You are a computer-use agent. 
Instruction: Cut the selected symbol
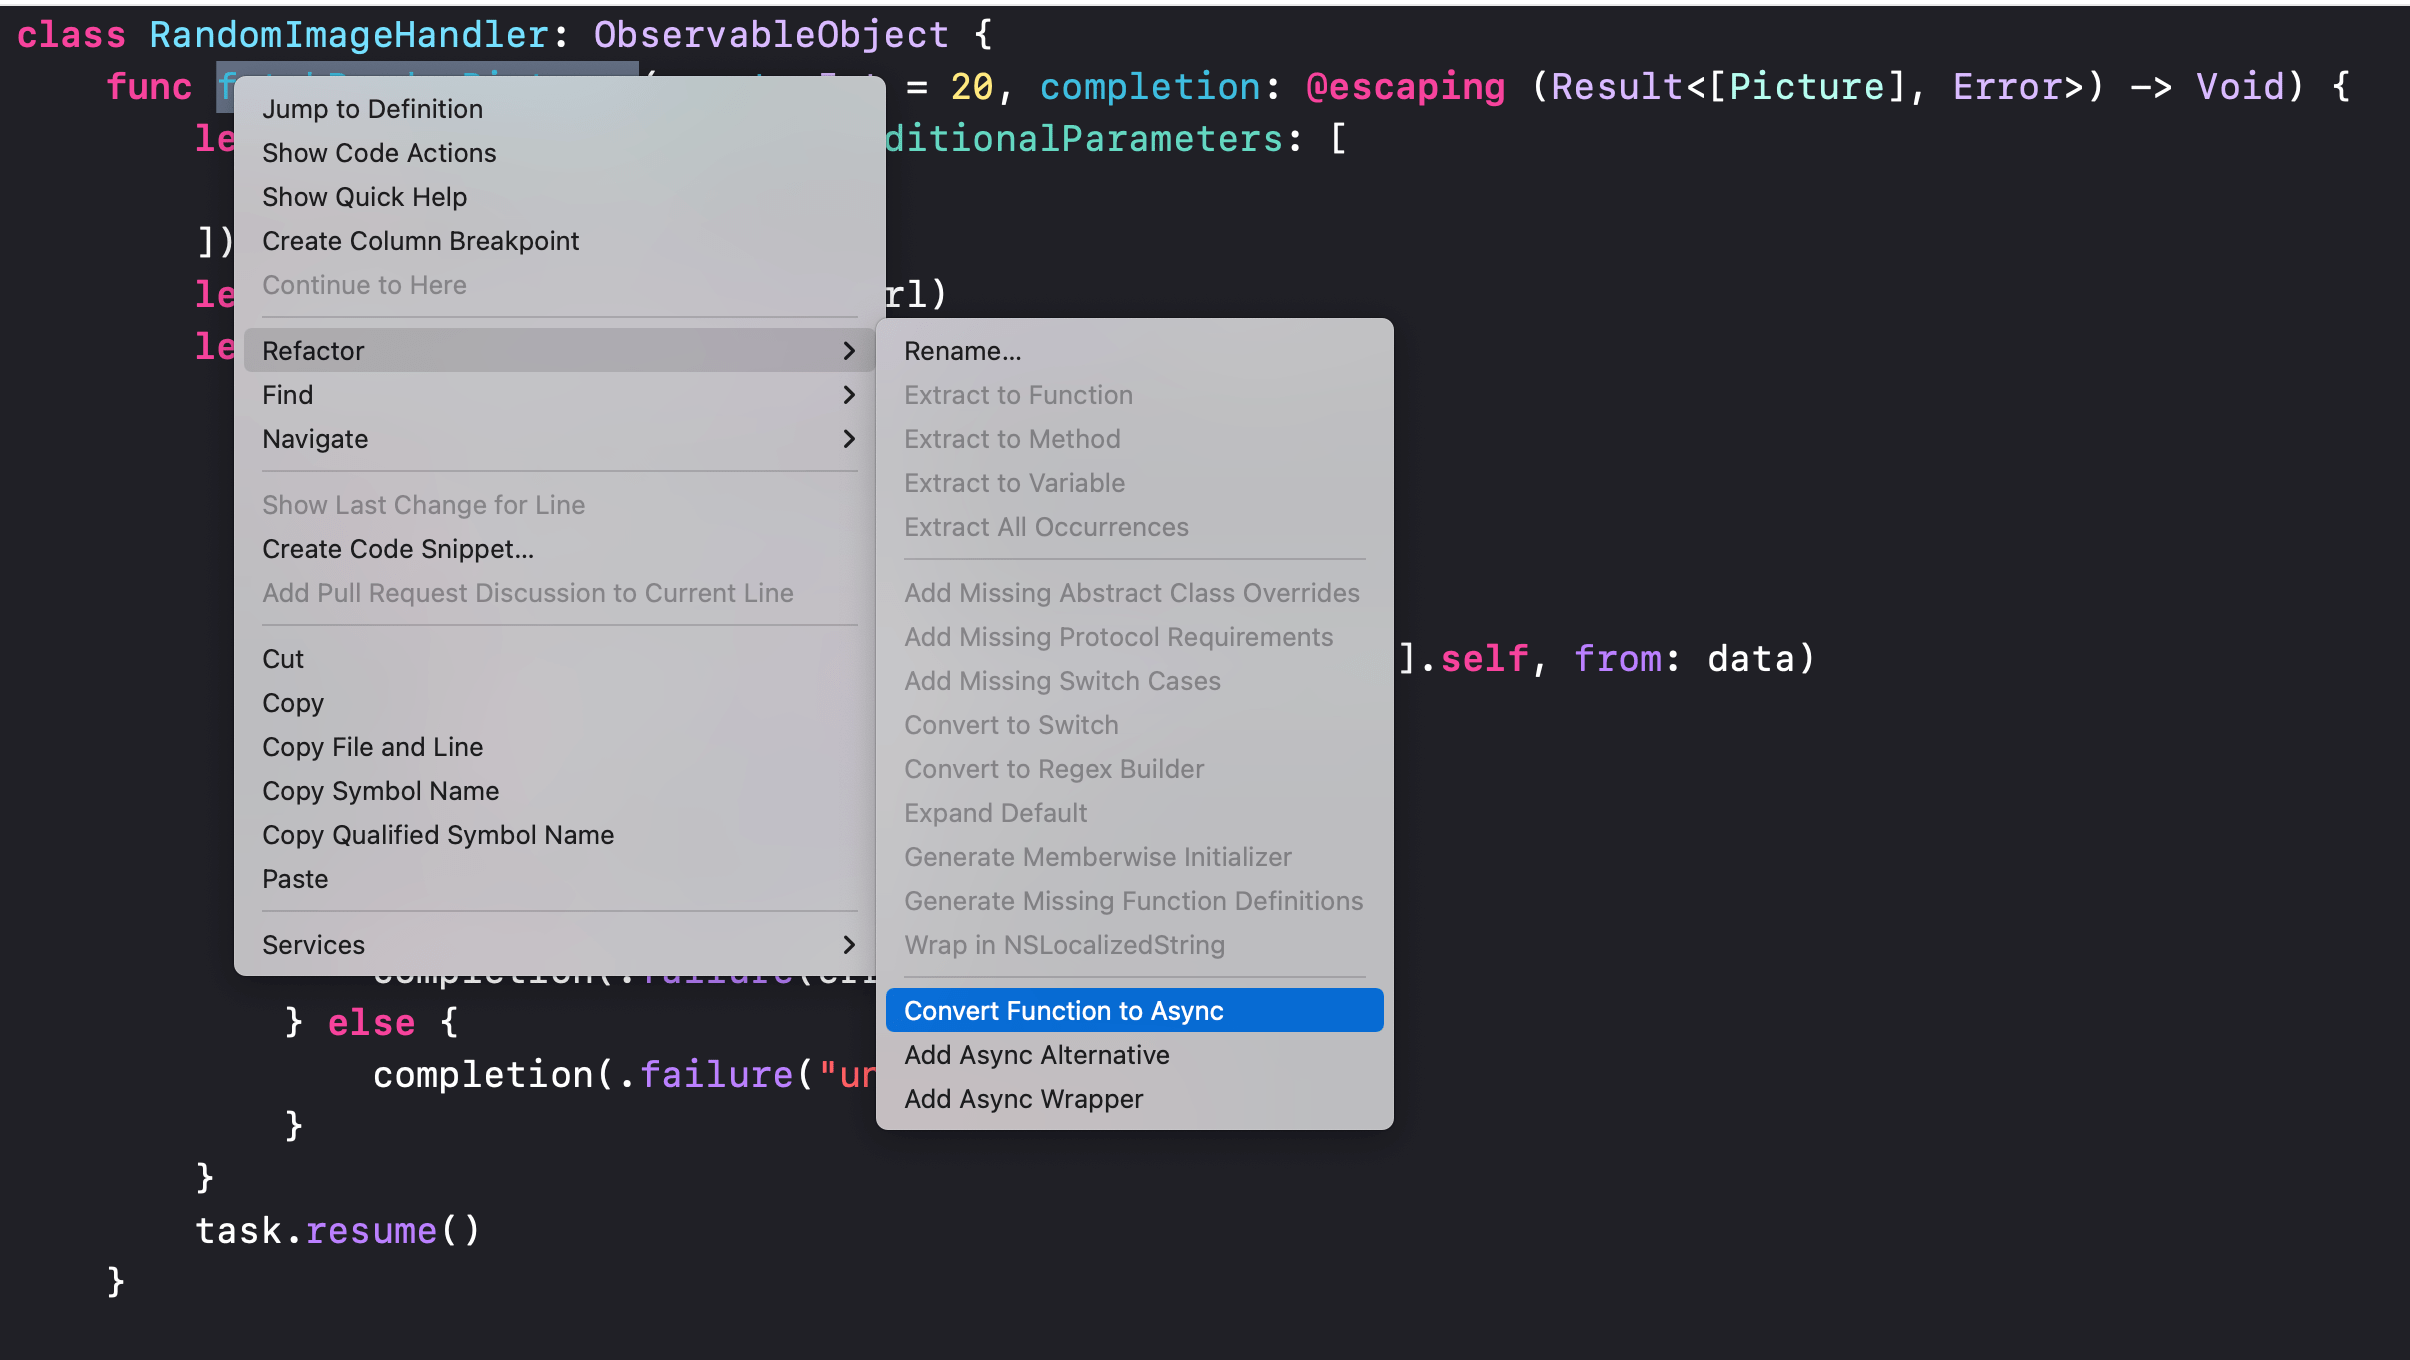click(x=283, y=658)
